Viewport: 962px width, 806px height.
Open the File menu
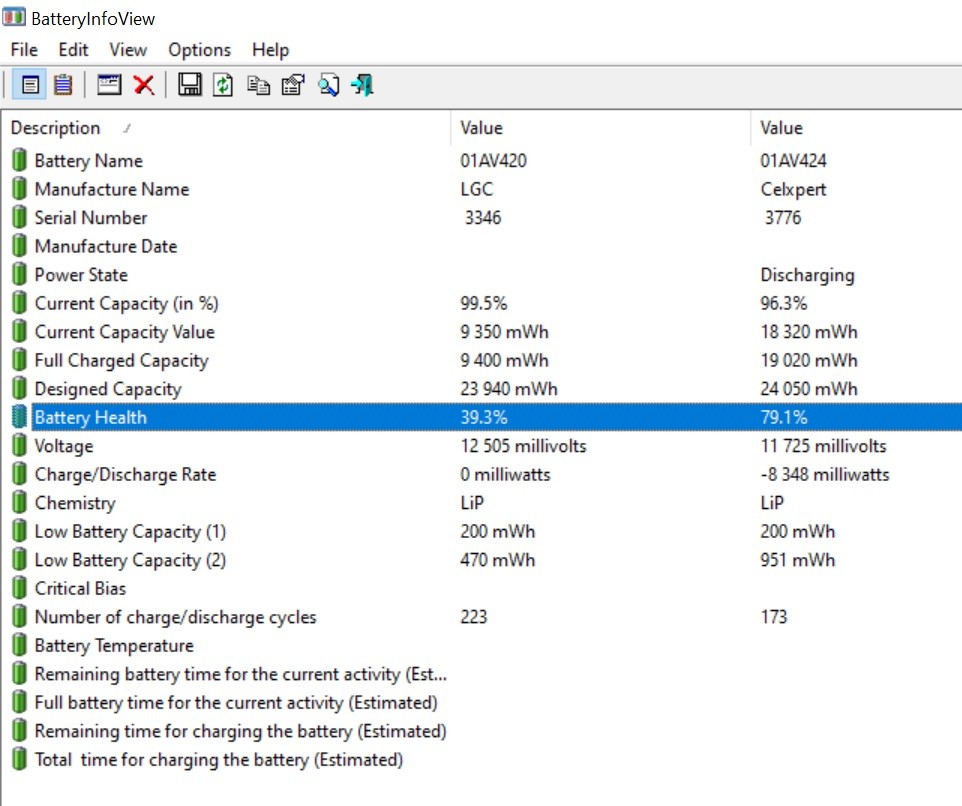(x=24, y=50)
